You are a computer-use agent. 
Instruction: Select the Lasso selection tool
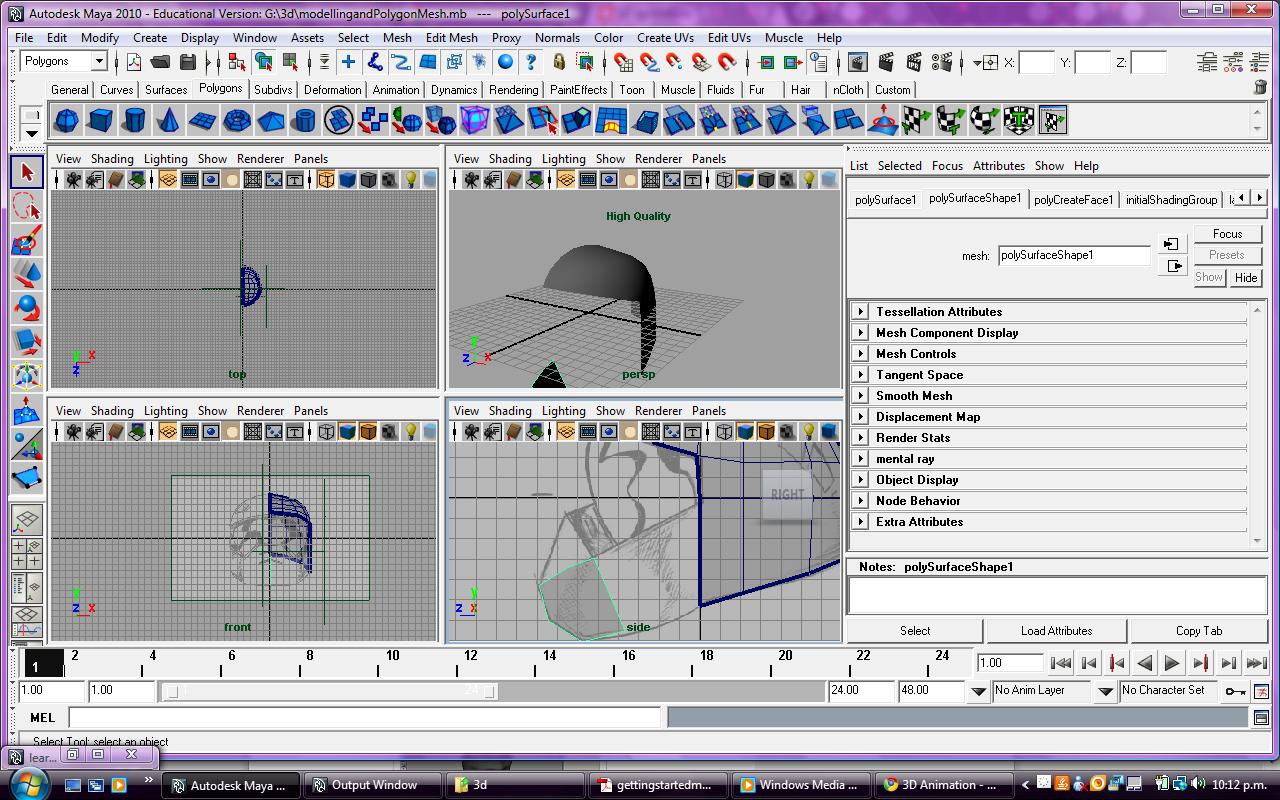tap(27, 205)
